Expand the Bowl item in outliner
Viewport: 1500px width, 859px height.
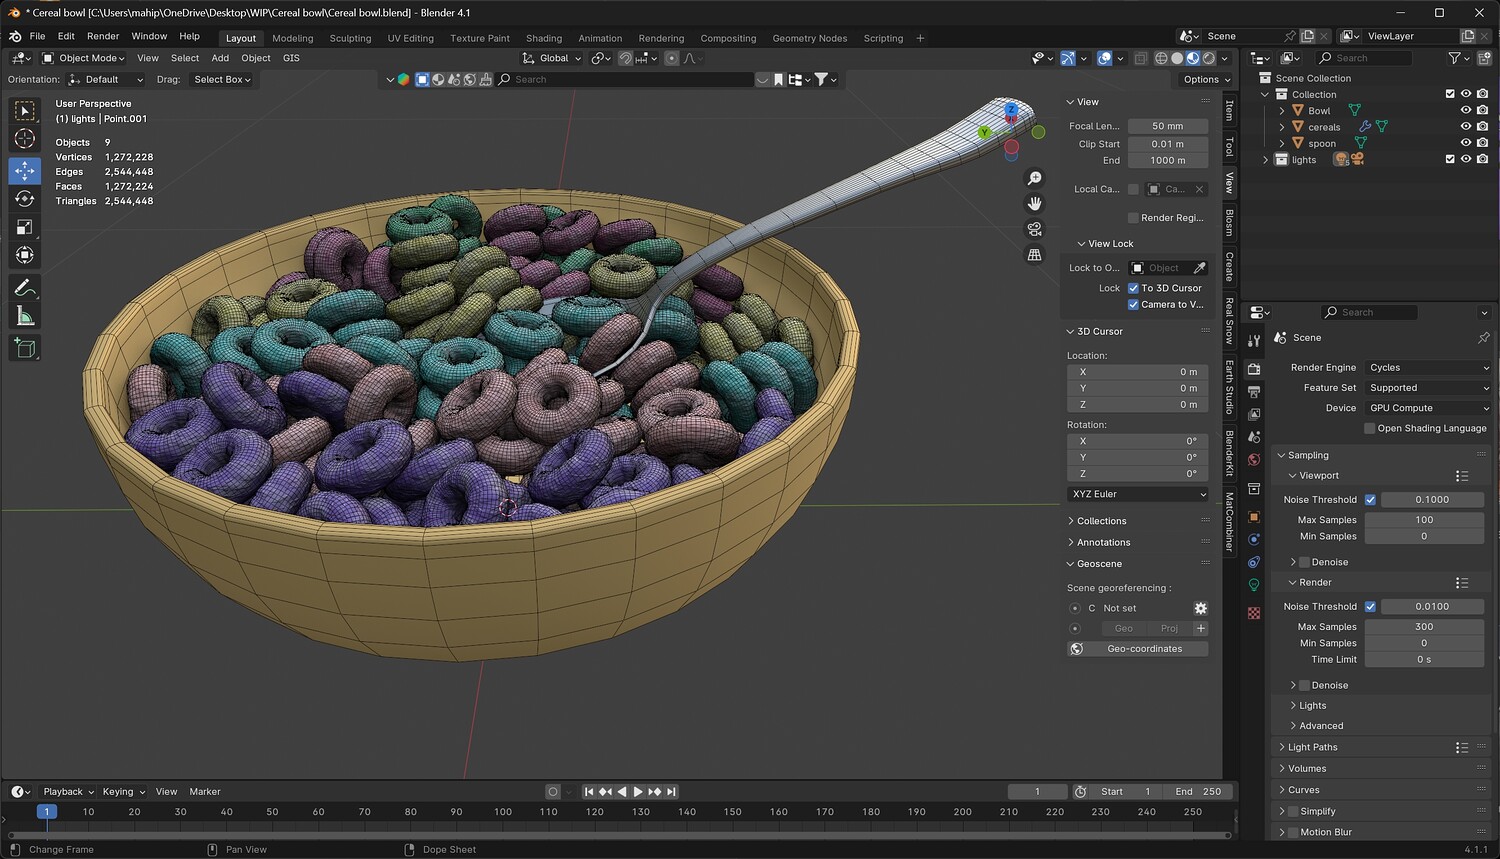click(x=1282, y=111)
